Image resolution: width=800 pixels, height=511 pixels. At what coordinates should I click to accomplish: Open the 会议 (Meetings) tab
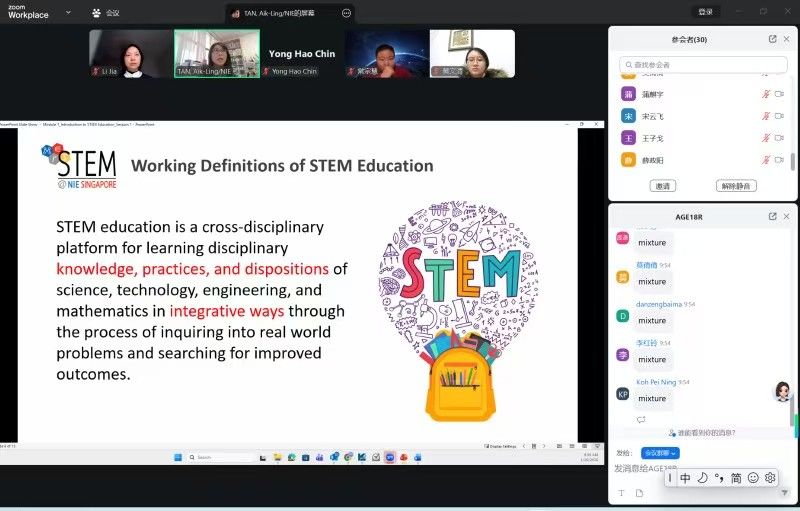pos(105,13)
